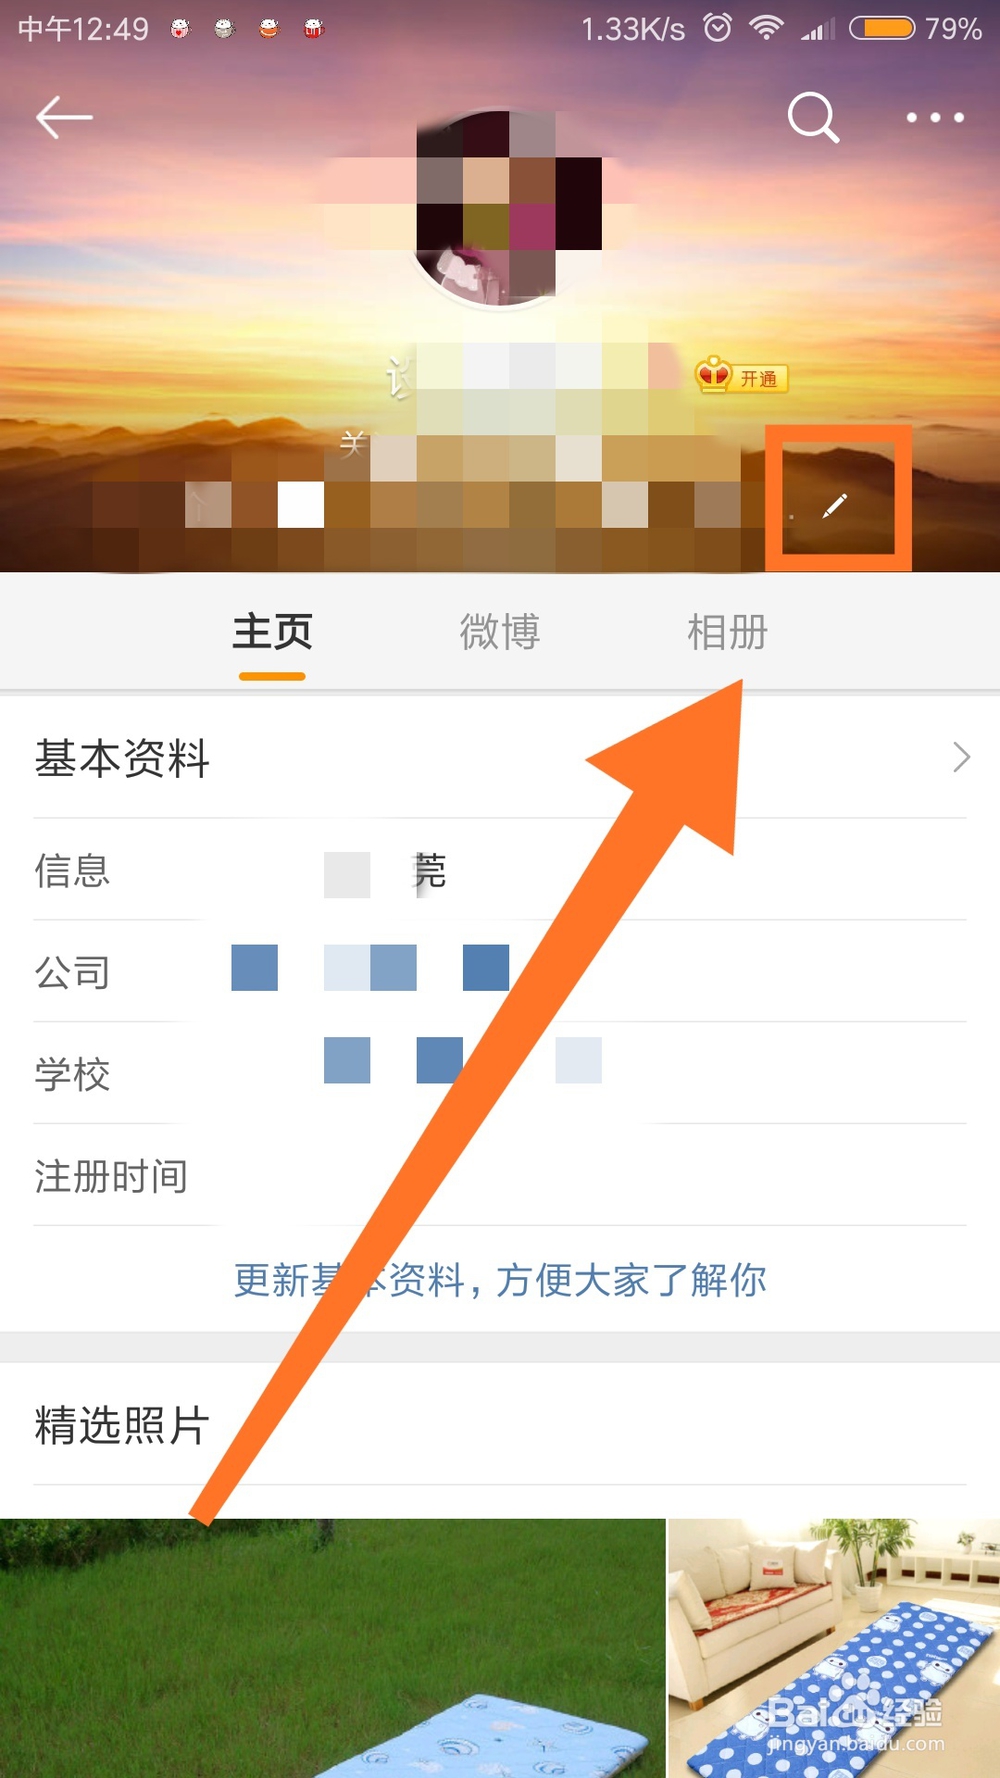Switch to the 微博 tab
The width and height of the screenshot is (1000, 1778).
tap(500, 632)
